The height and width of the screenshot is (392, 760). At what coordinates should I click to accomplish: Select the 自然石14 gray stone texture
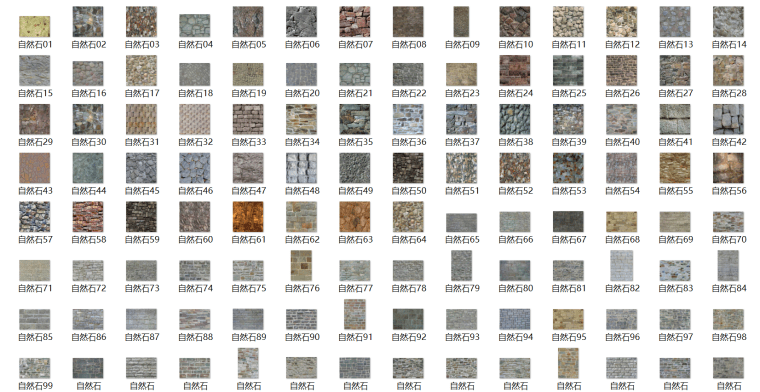point(728,22)
